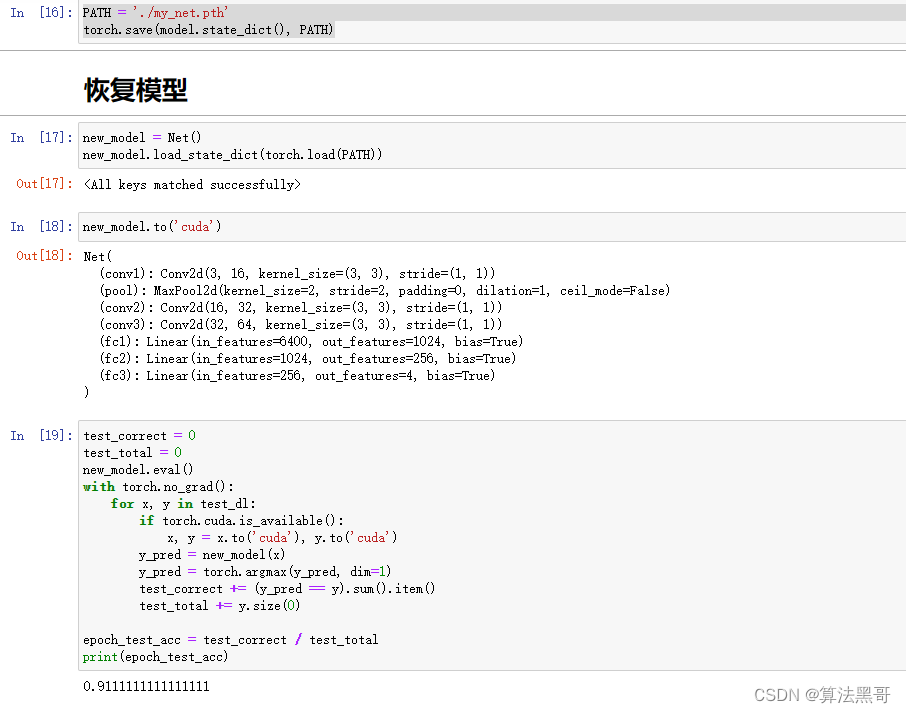The image size is (906, 713).
Task: Click the line "x, y = x.to('cuda'), y.to('cuda')"
Action: click(283, 537)
